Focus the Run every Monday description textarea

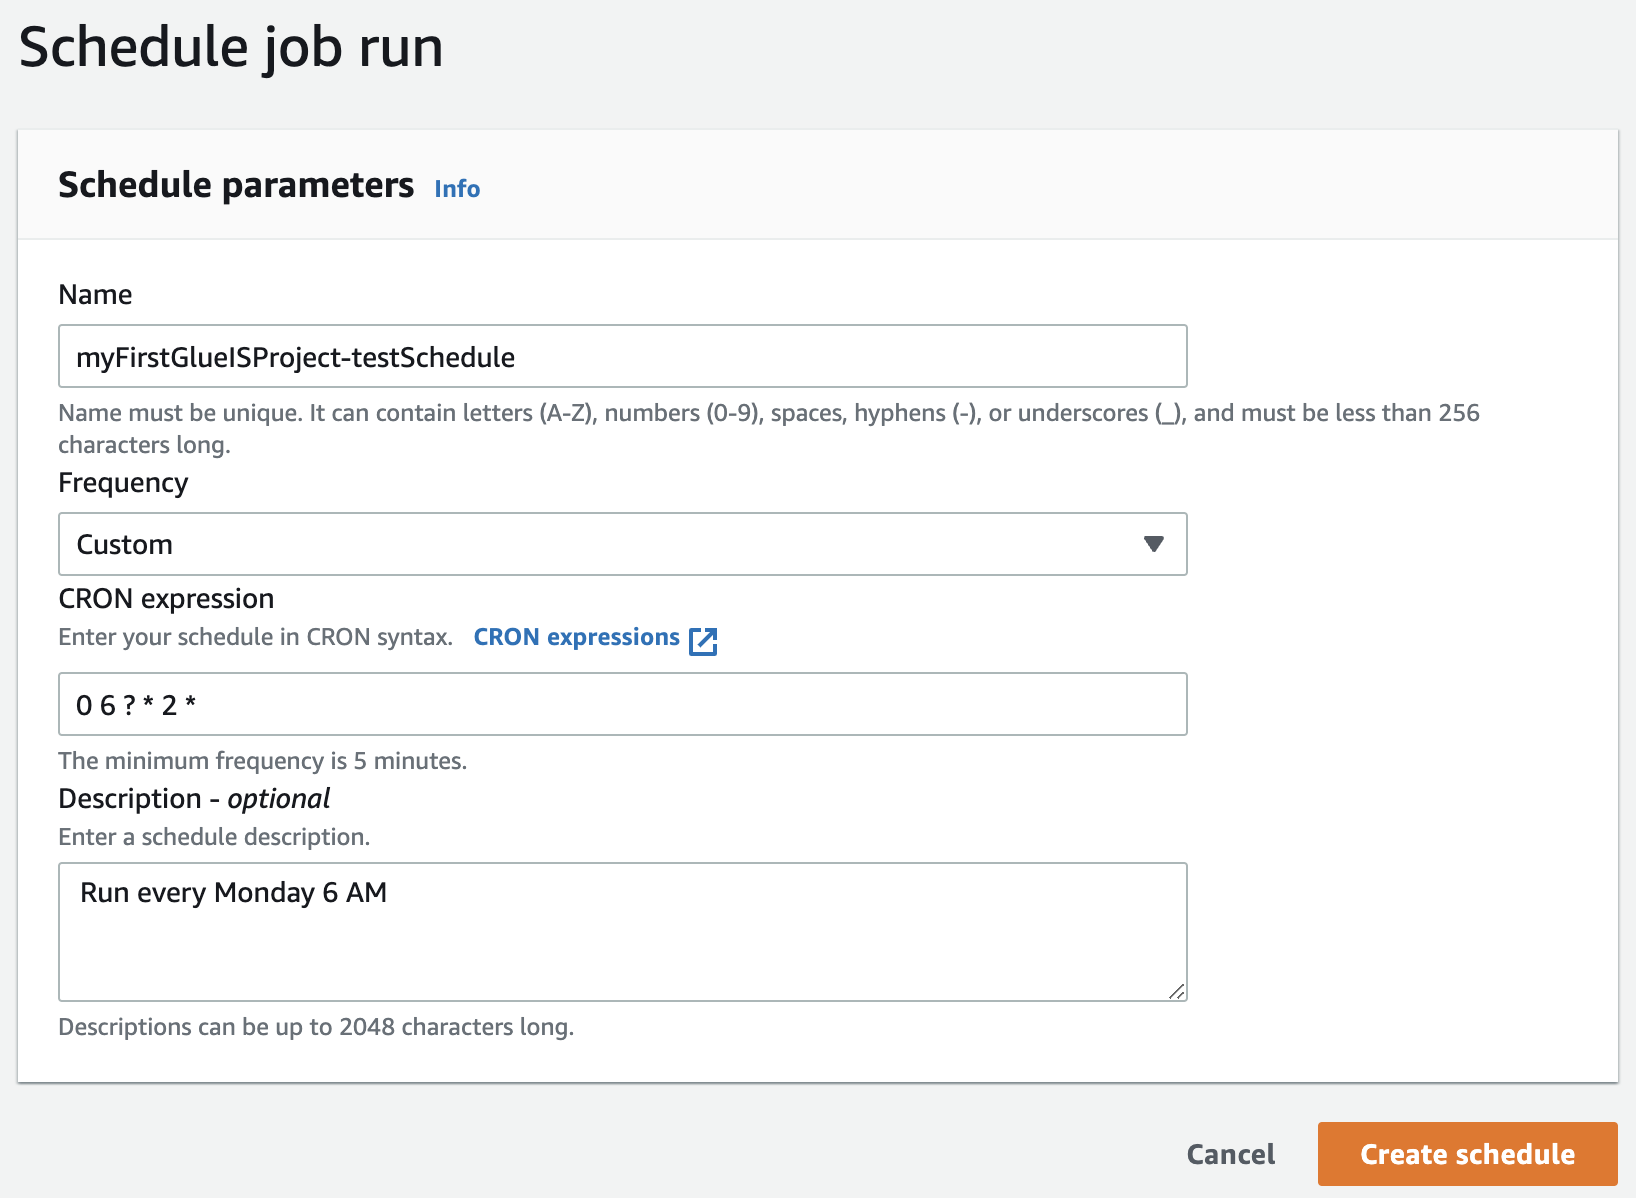pos(622,931)
